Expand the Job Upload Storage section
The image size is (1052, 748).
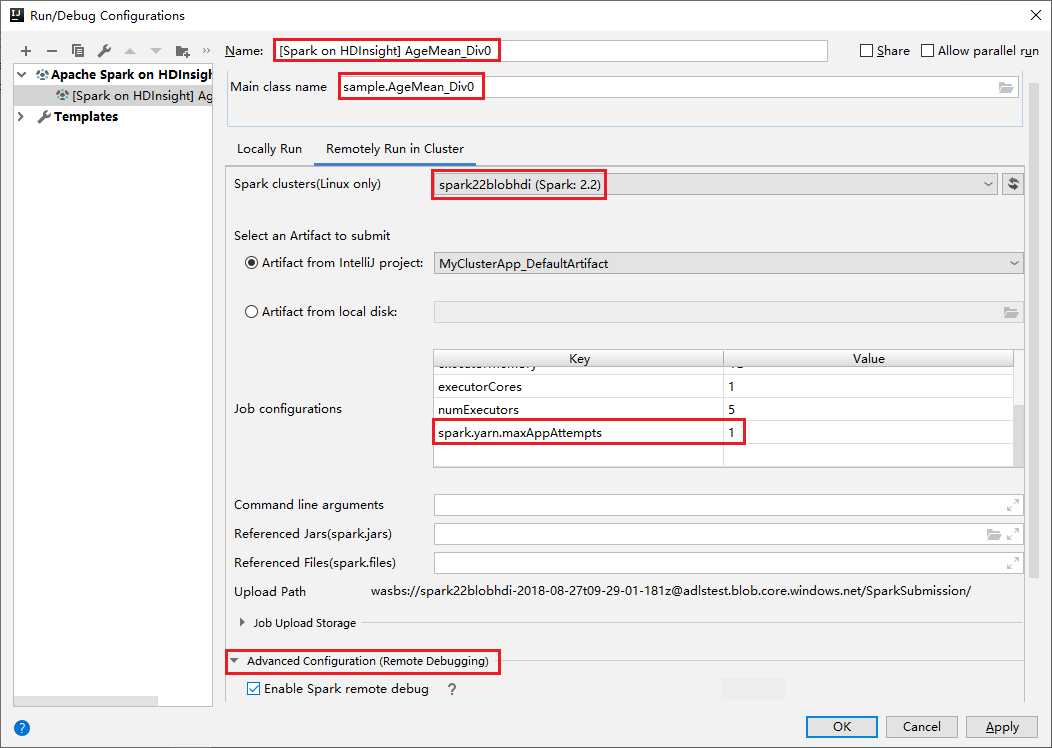[x=242, y=623]
